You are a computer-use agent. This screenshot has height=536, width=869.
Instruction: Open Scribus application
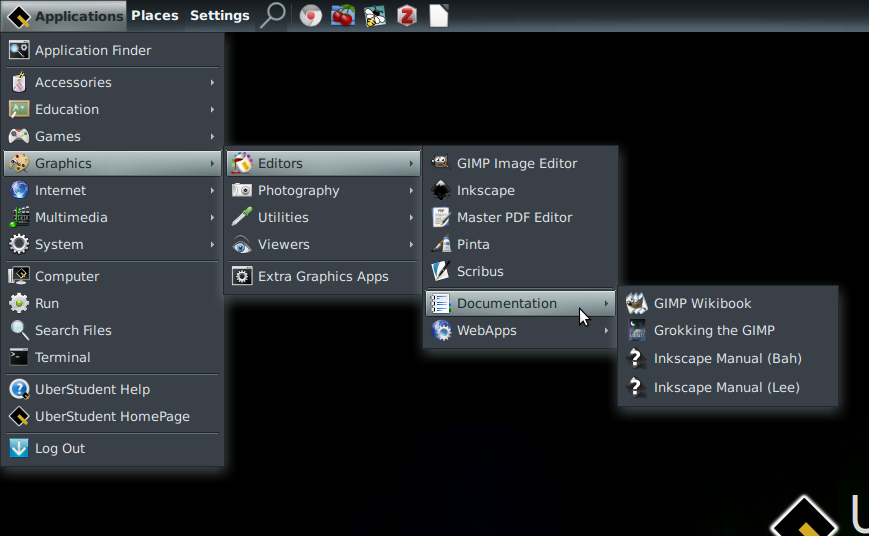point(480,271)
